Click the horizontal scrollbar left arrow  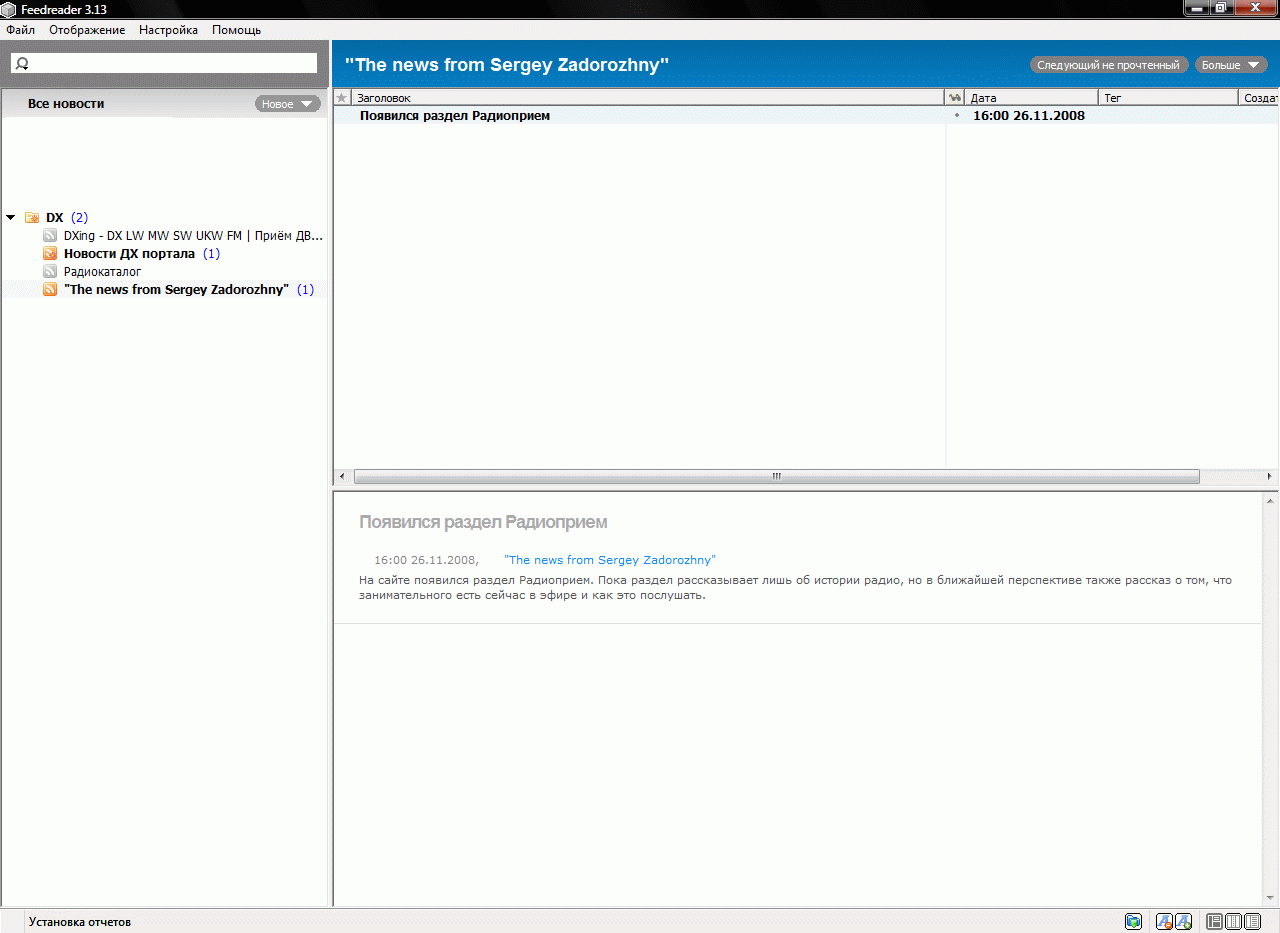click(342, 477)
